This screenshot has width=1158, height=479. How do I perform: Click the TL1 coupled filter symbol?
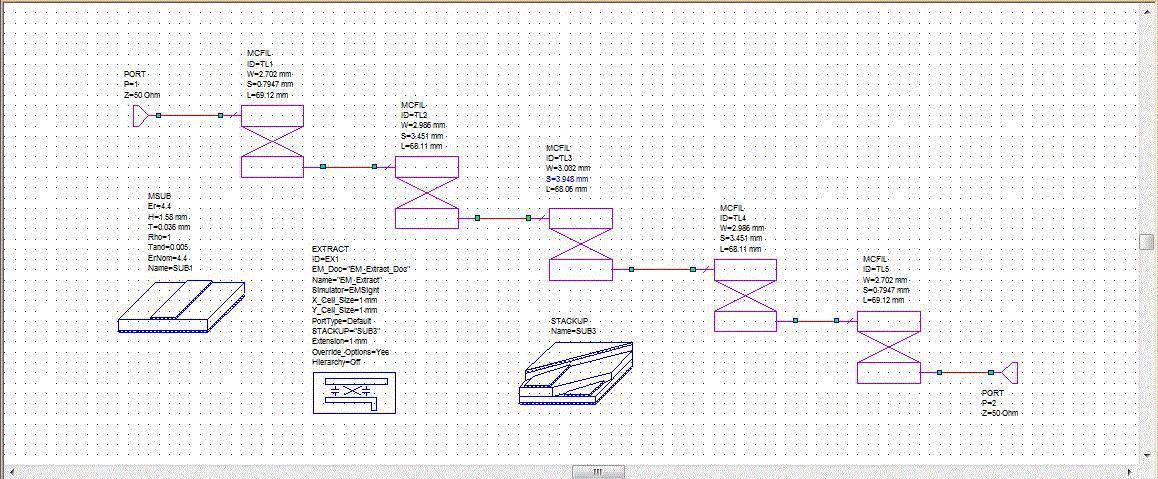pyautogui.click(x=273, y=141)
